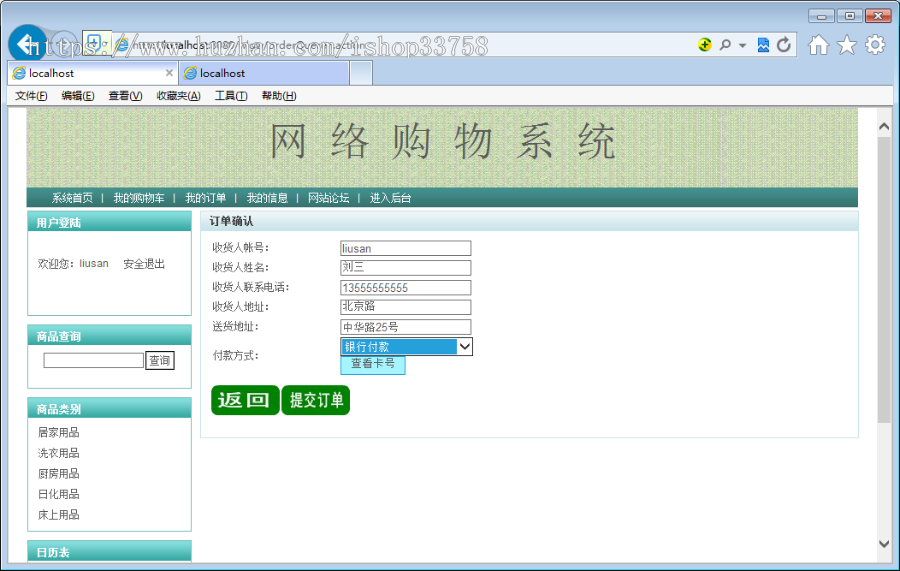Click the green 返回 button
900x571 pixels.
click(x=245, y=400)
